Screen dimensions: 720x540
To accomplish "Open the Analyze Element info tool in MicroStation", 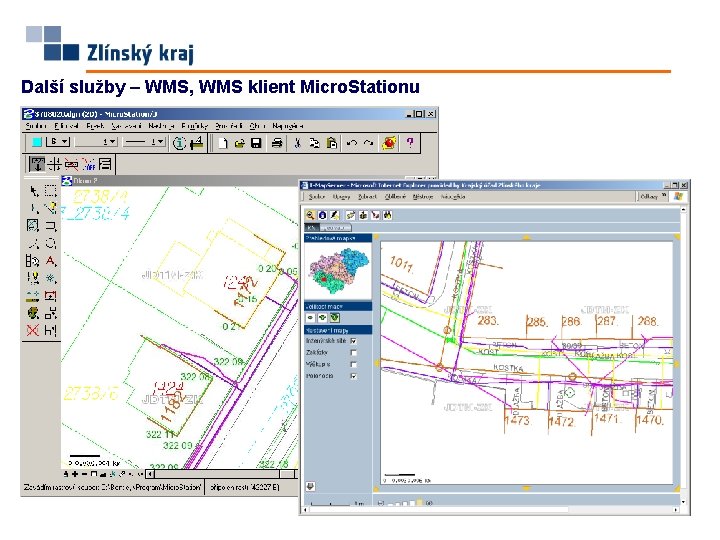I will pos(179,143).
